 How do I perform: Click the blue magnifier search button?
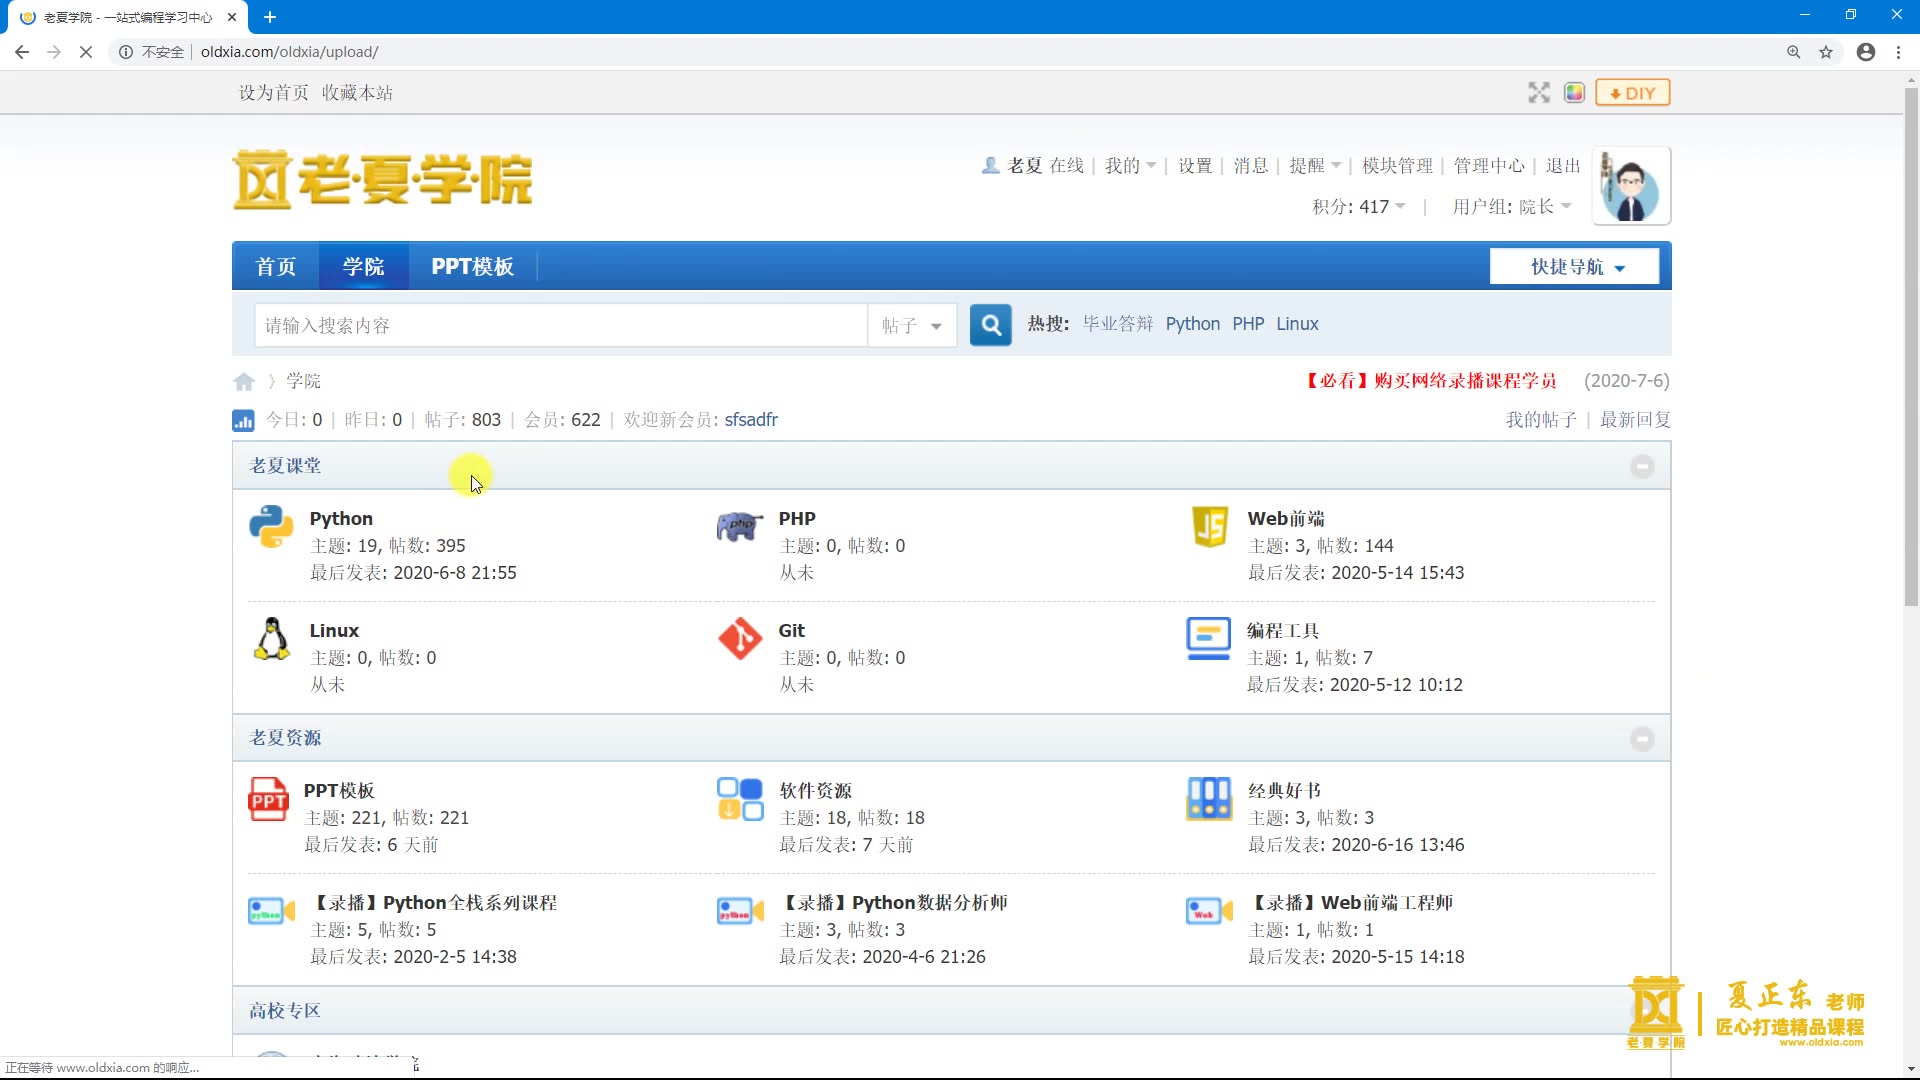pyautogui.click(x=990, y=325)
